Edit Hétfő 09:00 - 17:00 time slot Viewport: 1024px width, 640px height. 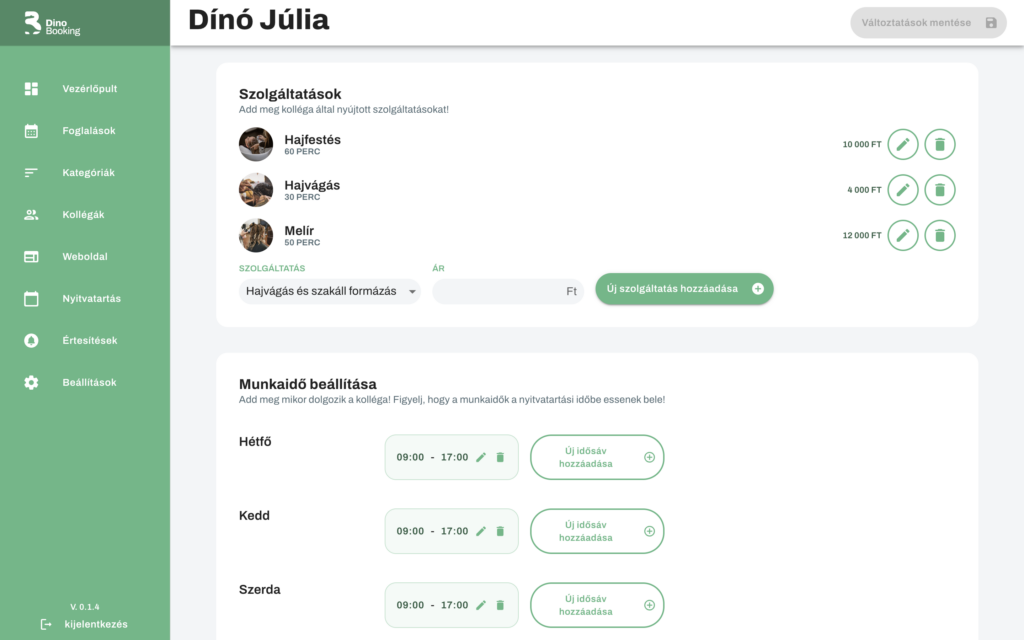[x=481, y=457]
